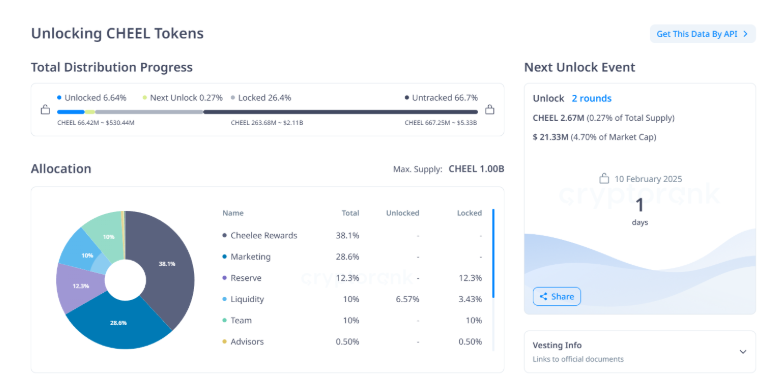Viewport: 781px width, 386px height.
Task: Expand the Vesting Info section chevron
Action: click(743, 352)
